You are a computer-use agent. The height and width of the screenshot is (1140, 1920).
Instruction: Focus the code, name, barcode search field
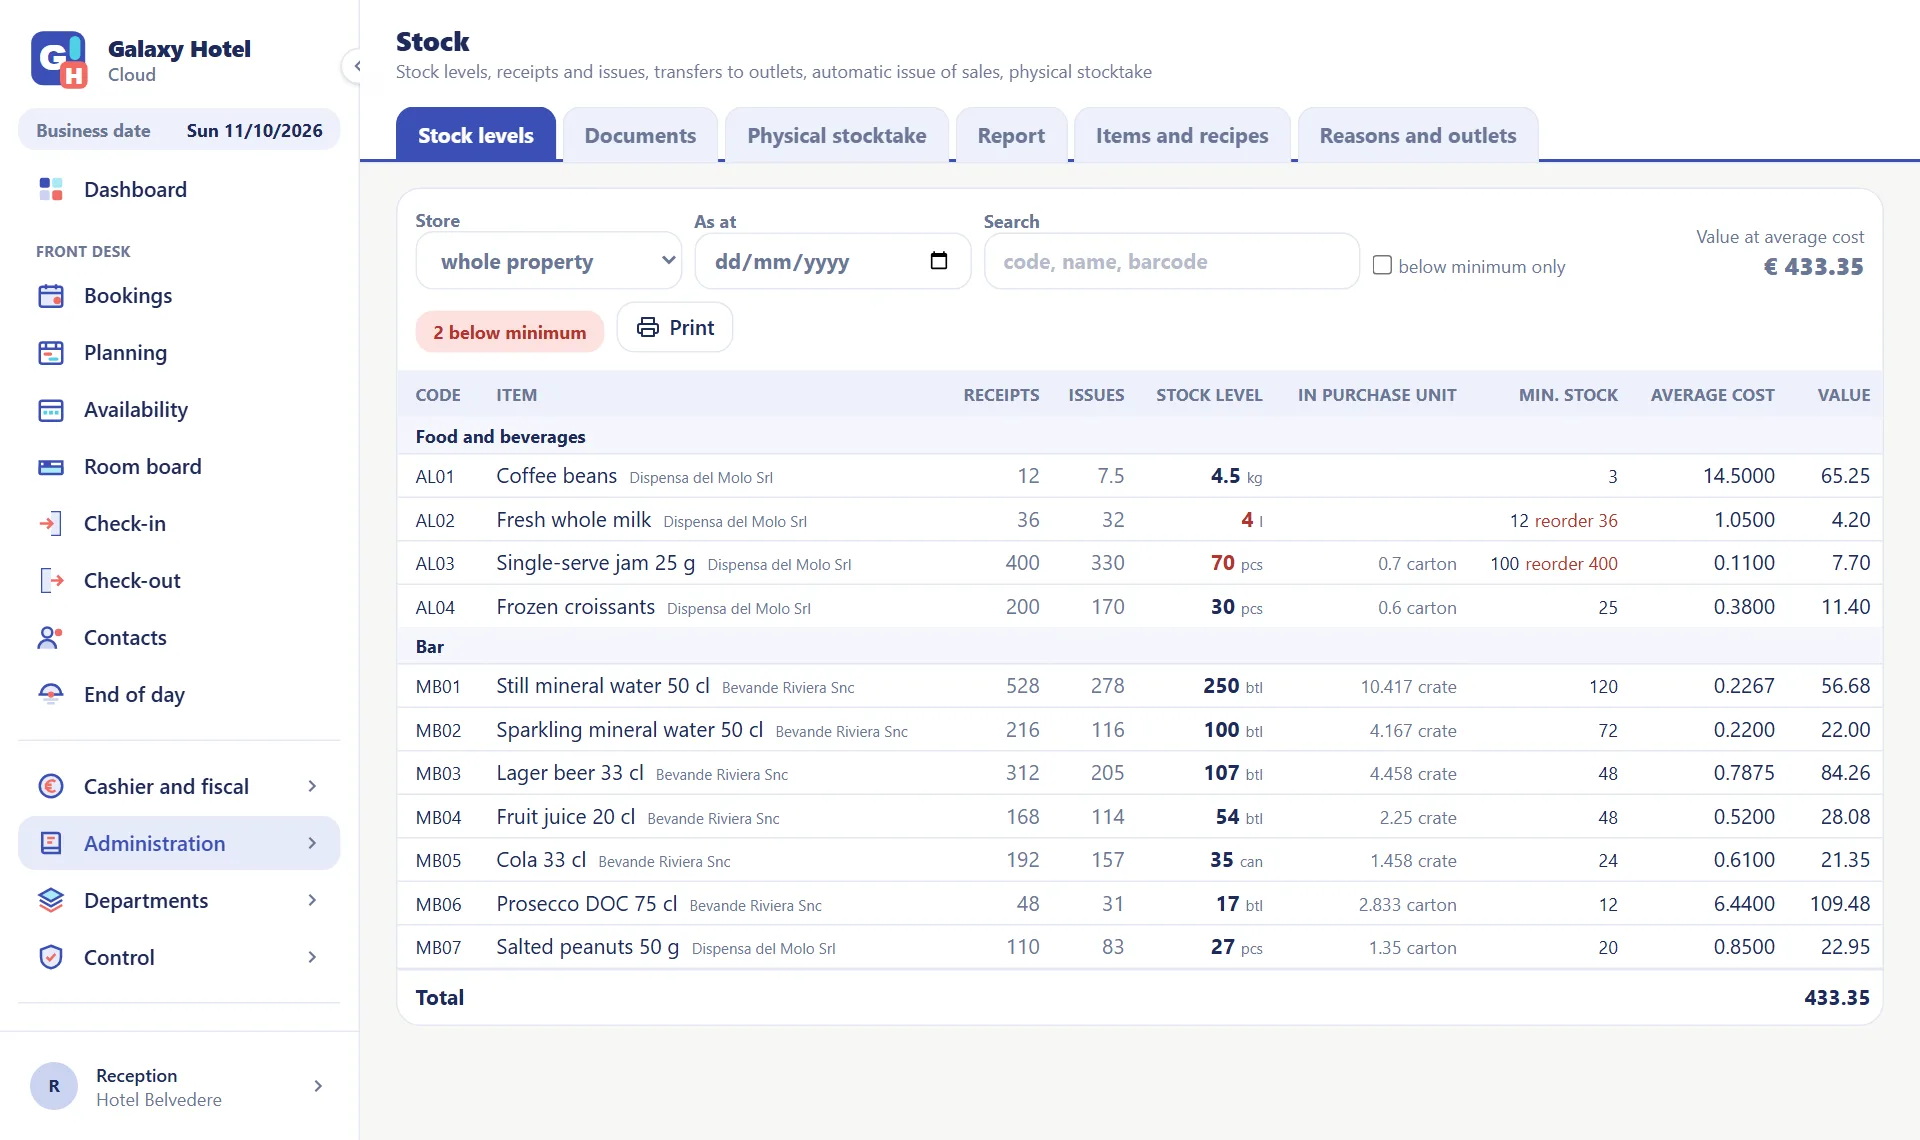point(1172,261)
